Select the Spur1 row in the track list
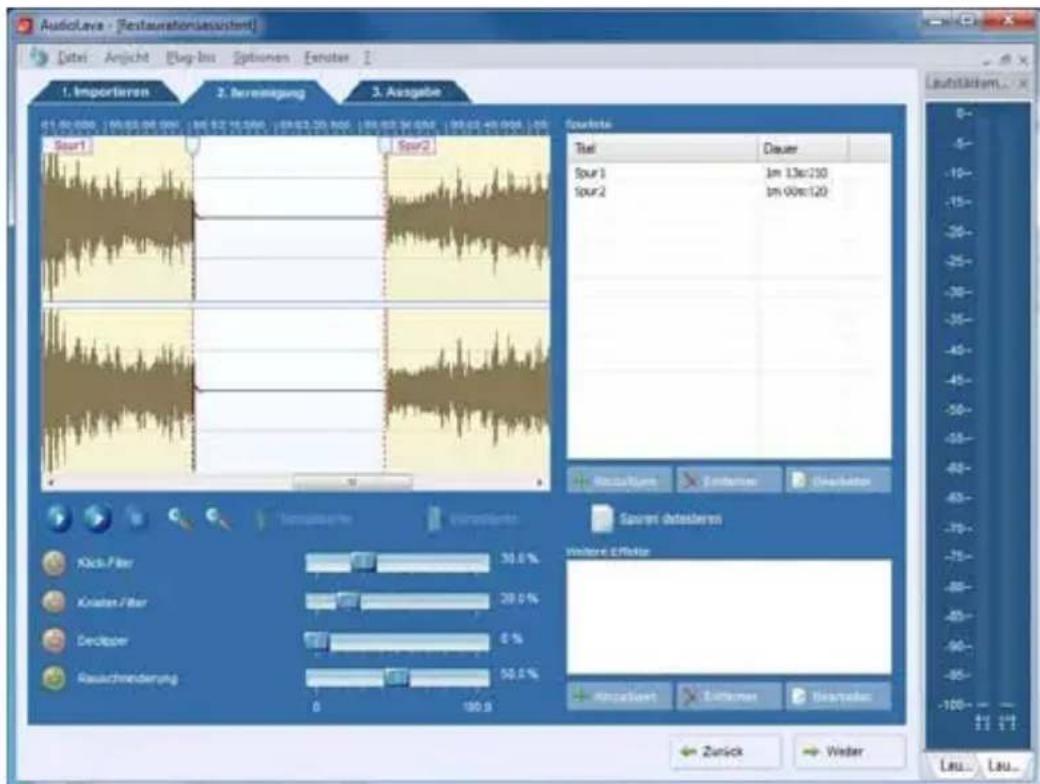 728,173
